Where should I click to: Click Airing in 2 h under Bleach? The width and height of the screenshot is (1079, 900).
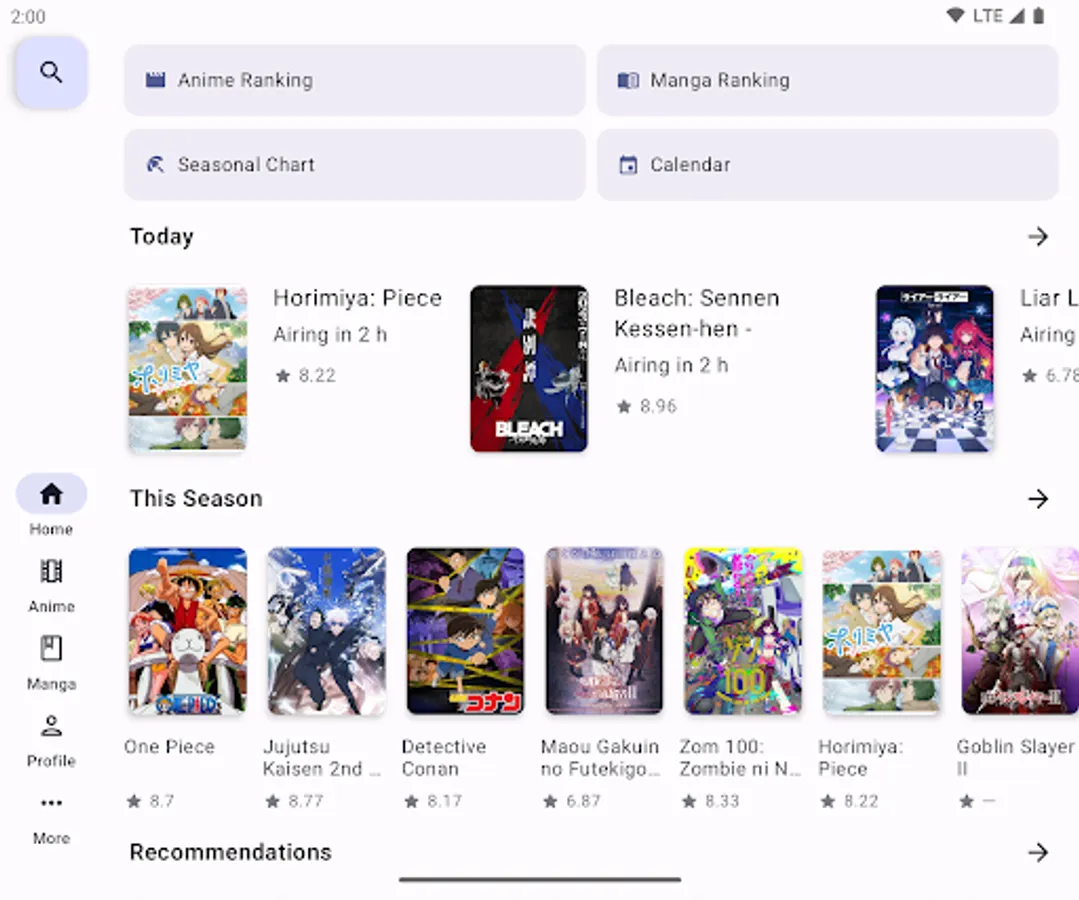pos(671,365)
